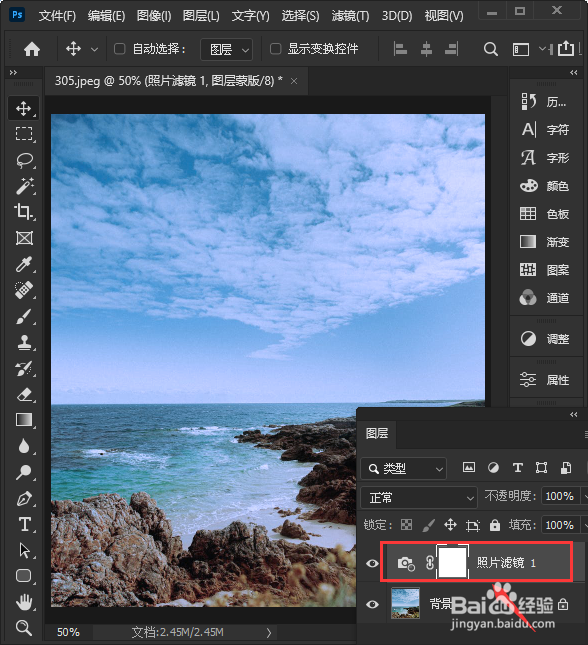Toggle lock transparent pixels icon
This screenshot has width=588, height=645.
407,524
